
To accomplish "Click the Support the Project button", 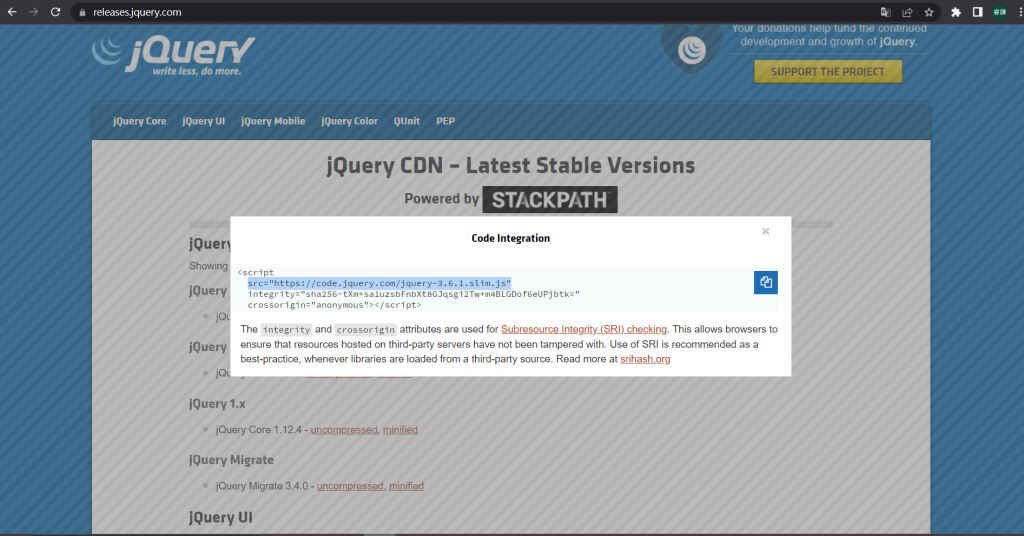I will pos(828,72).
